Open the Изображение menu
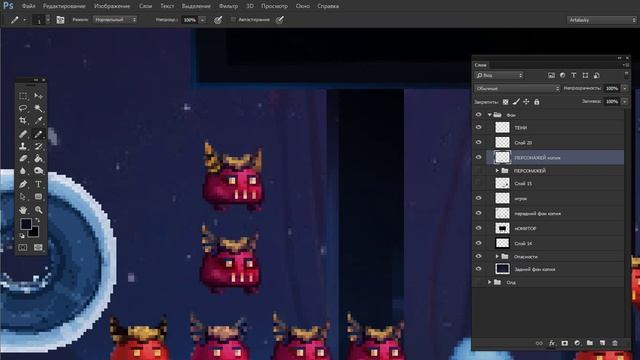640x360 pixels. [x=112, y=6]
